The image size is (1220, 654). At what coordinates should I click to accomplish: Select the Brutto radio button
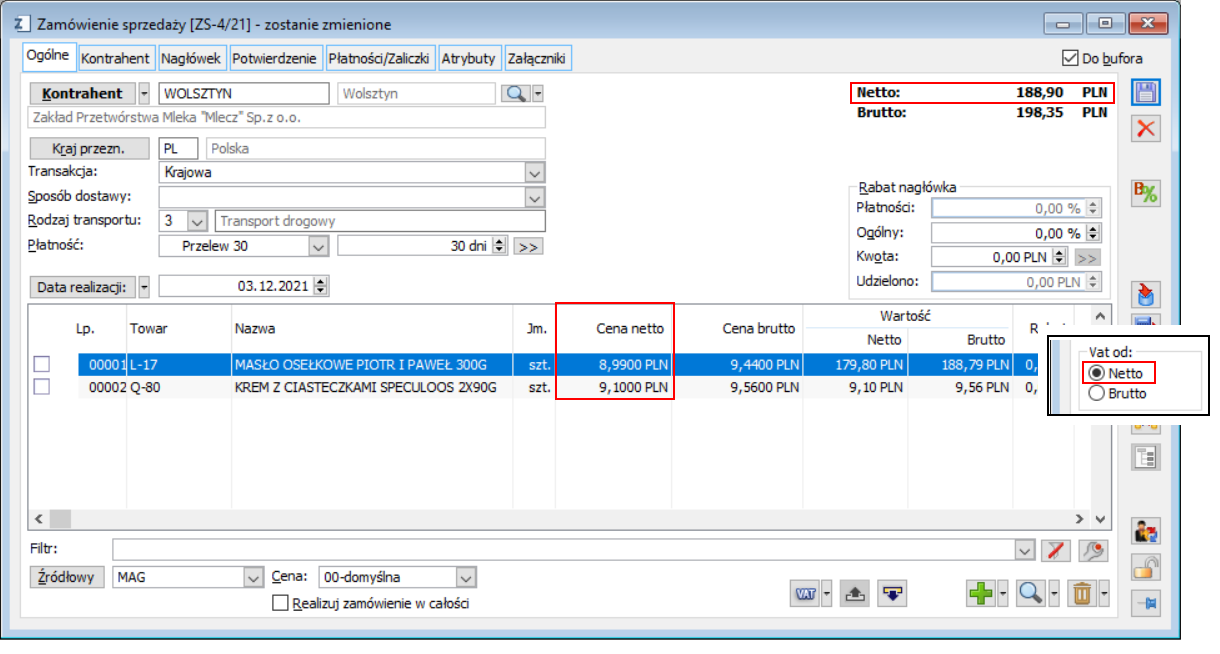click(x=1096, y=394)
